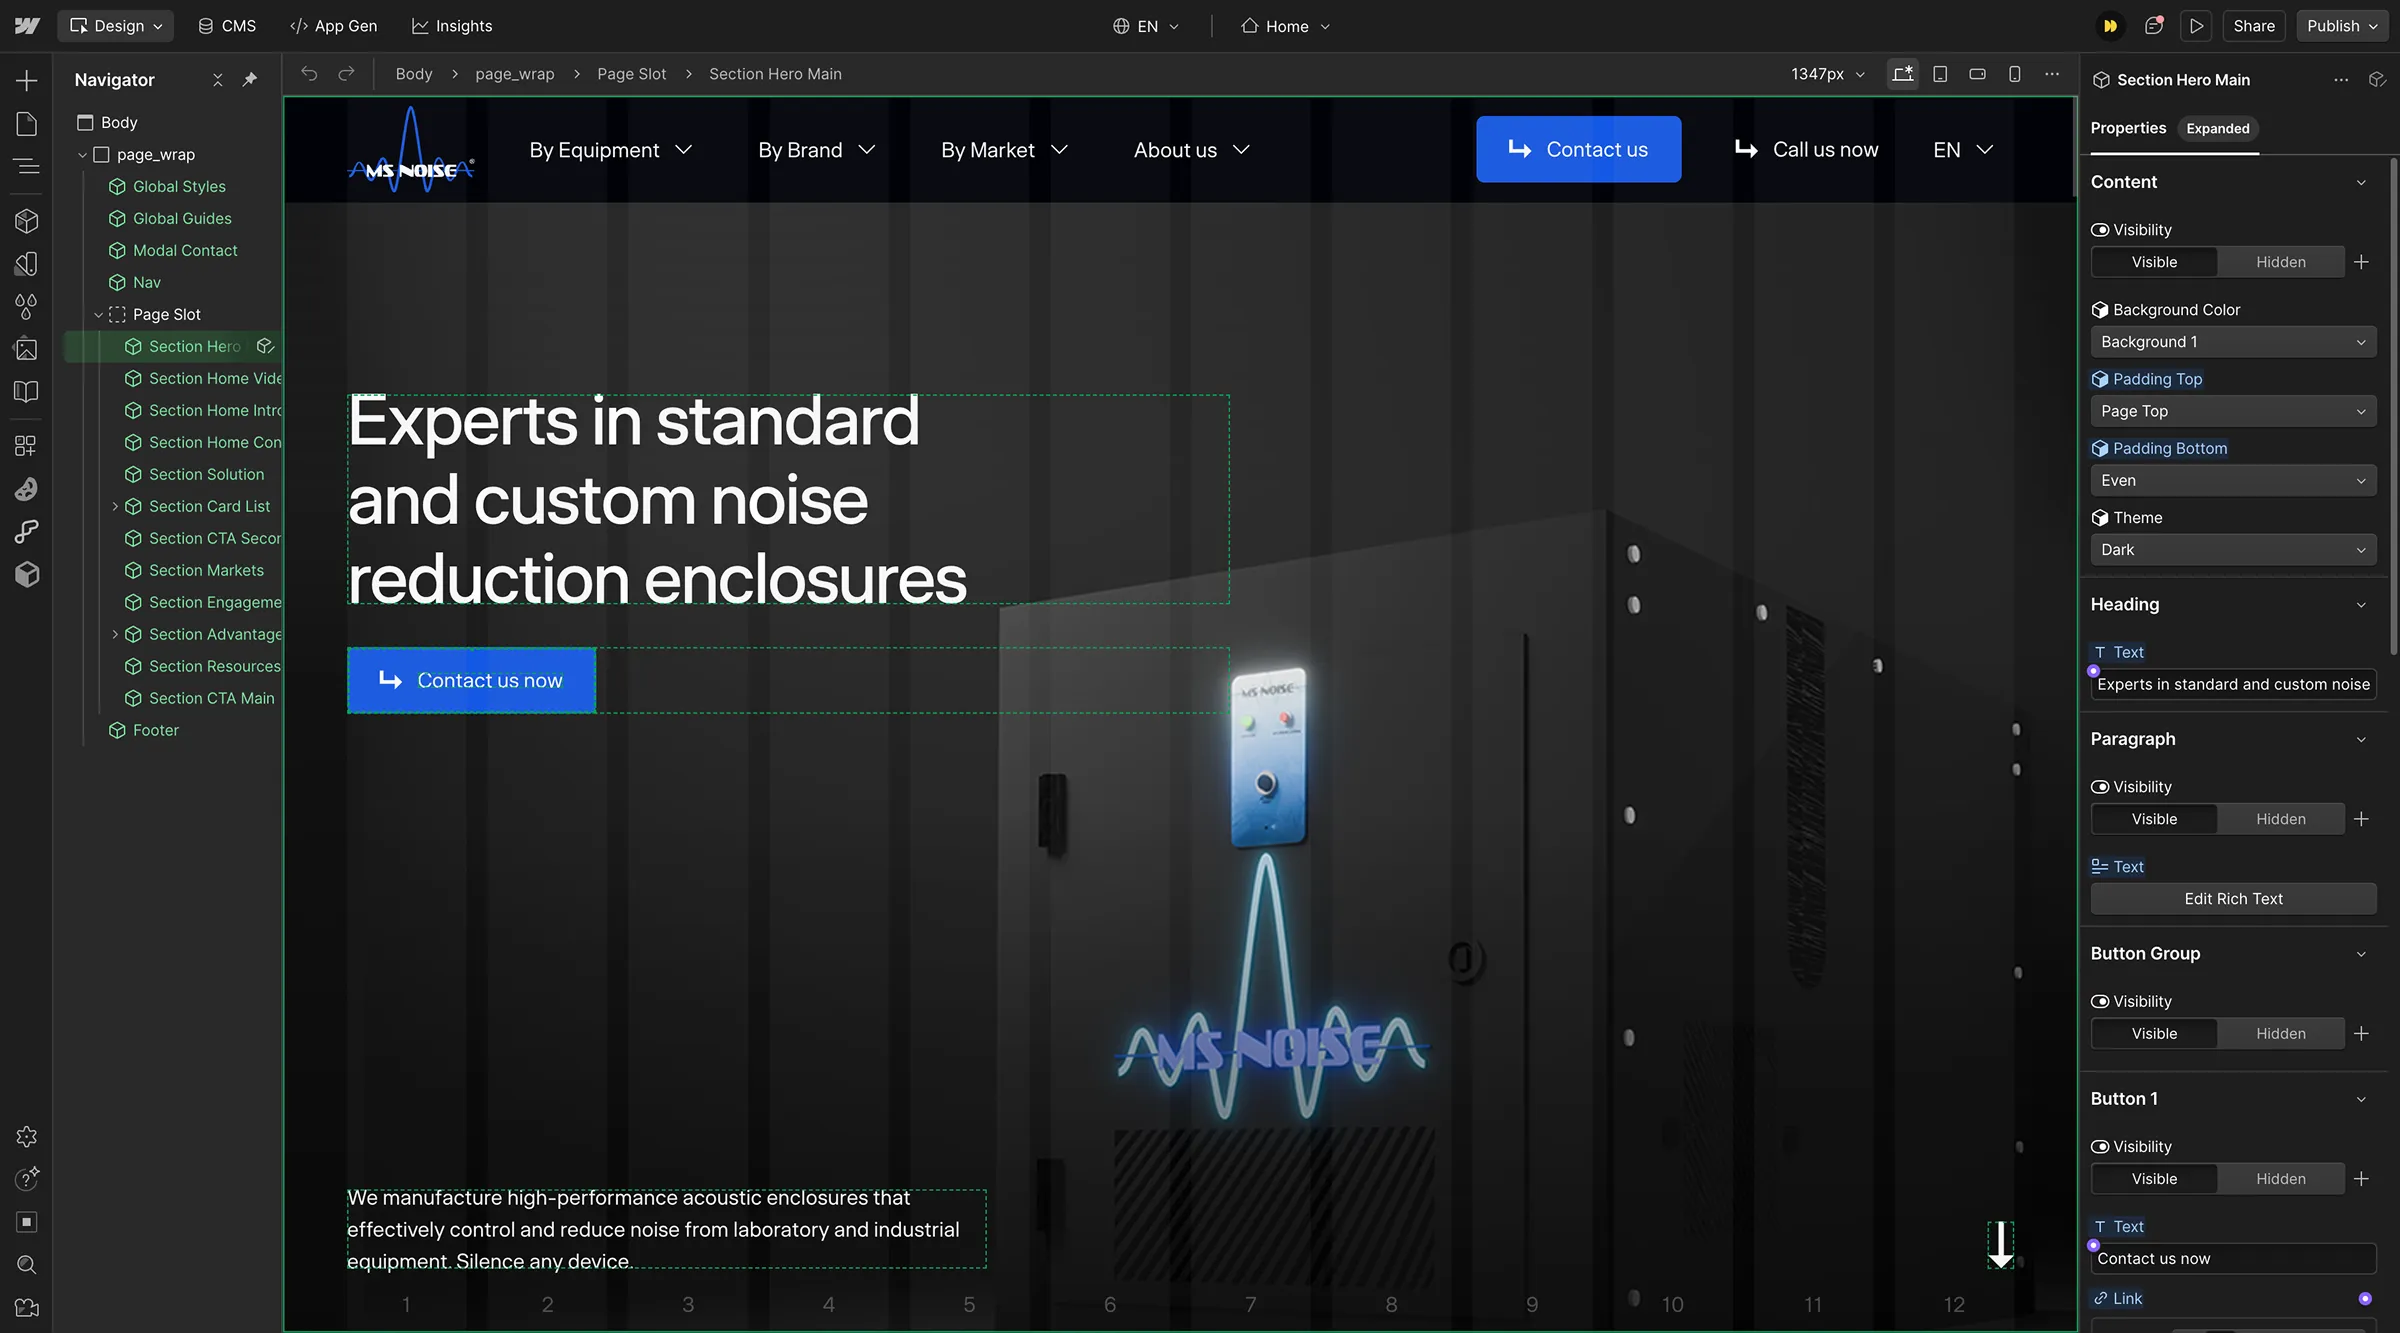This screenshot has width=2400, height=1334.
Task: Collapse the Heading properties section
Action: click(2361, 605)
